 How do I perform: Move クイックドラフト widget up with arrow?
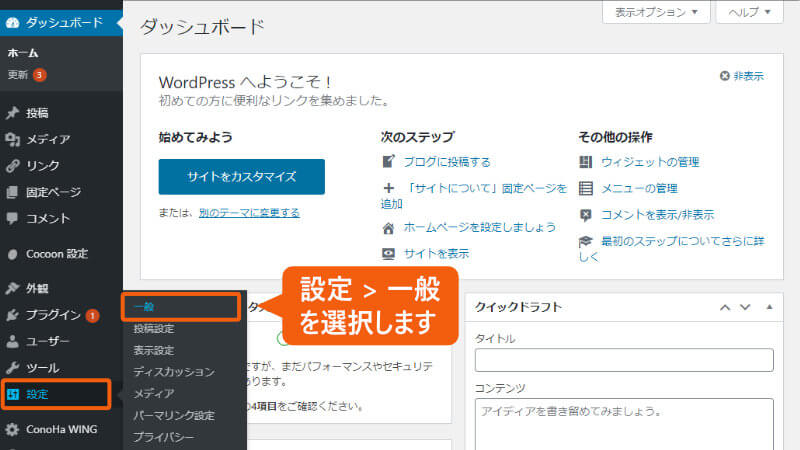point(725,307)
